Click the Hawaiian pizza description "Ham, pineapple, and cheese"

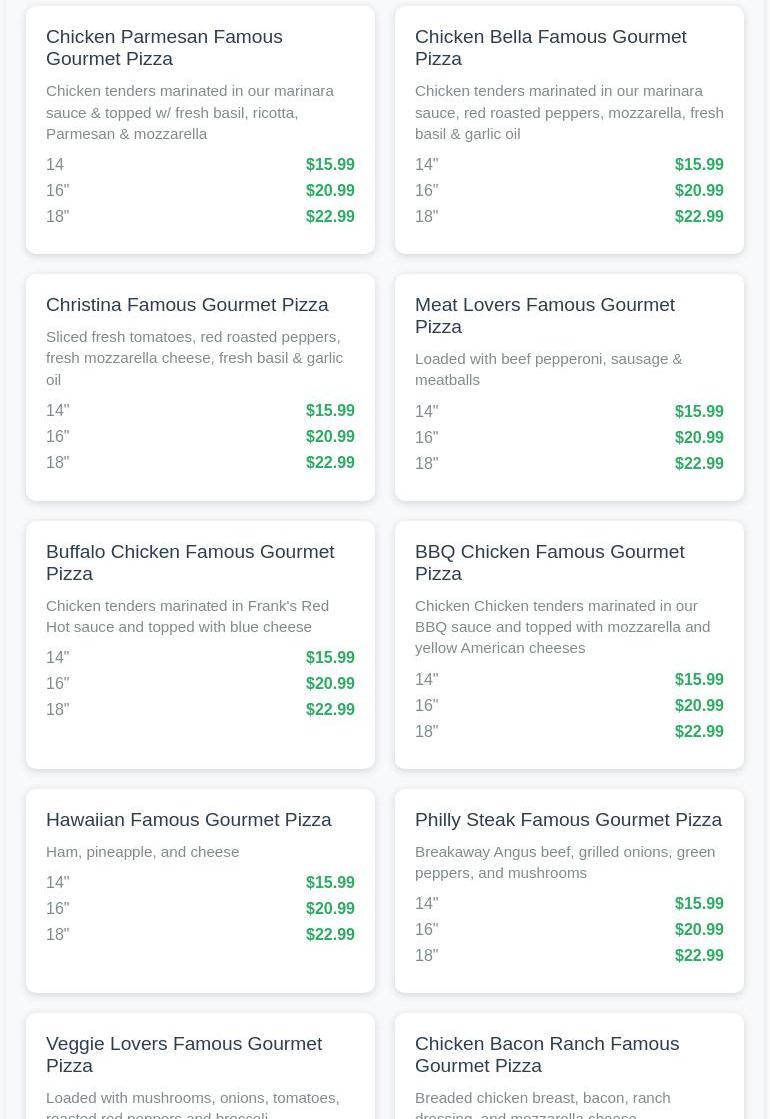coord(143,851)
